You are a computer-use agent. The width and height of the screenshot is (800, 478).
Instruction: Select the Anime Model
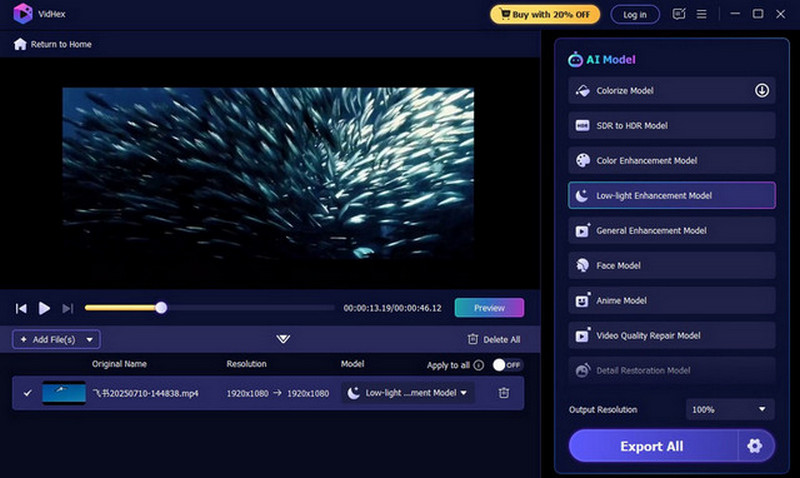coord(672,301)
